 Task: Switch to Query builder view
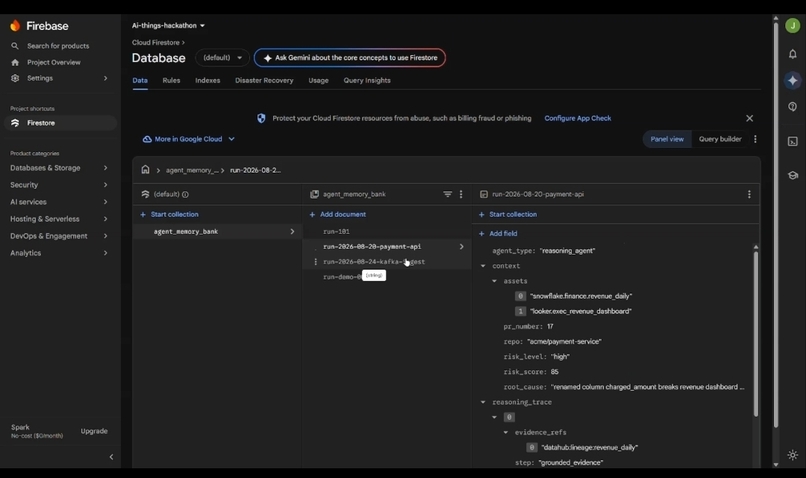pos(720,139)
